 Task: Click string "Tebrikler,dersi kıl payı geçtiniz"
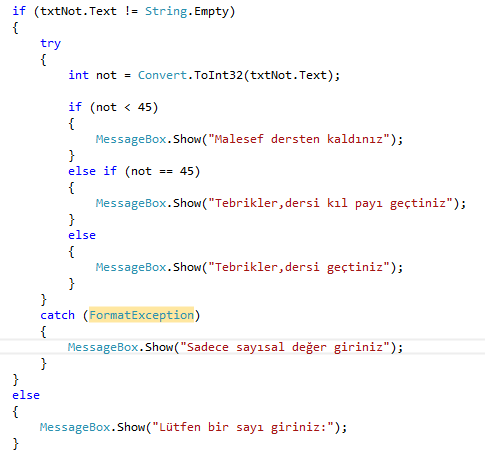(x=330, y=203)
